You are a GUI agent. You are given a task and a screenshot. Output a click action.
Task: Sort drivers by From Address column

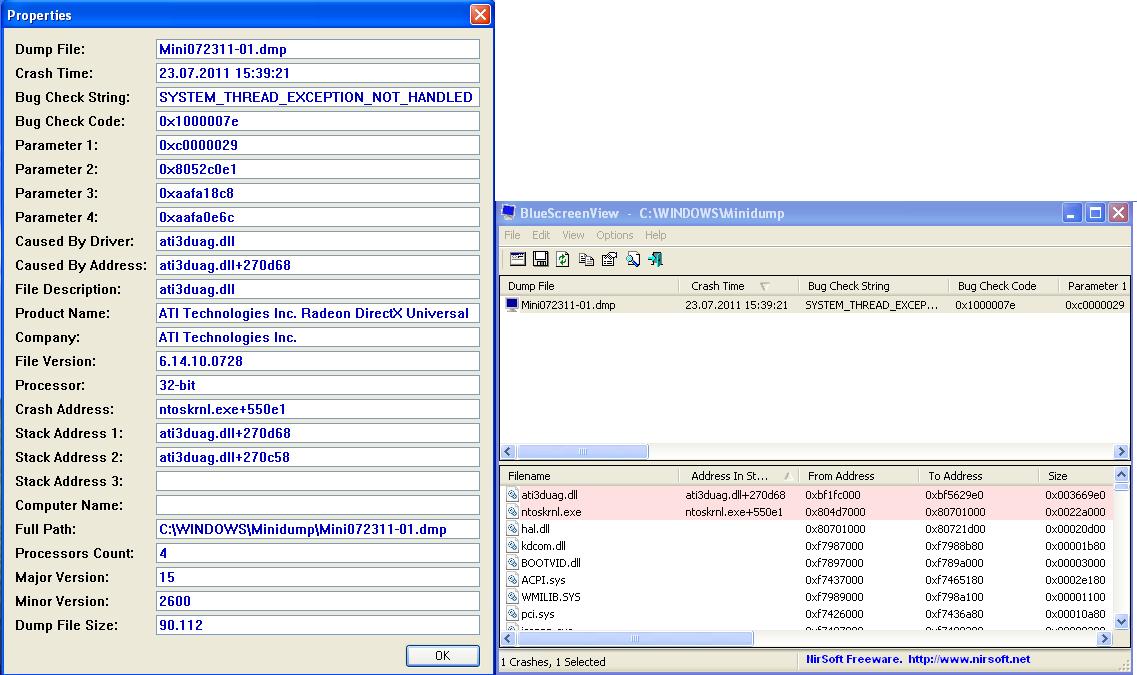pyautogui.click(x=858, y=476)
